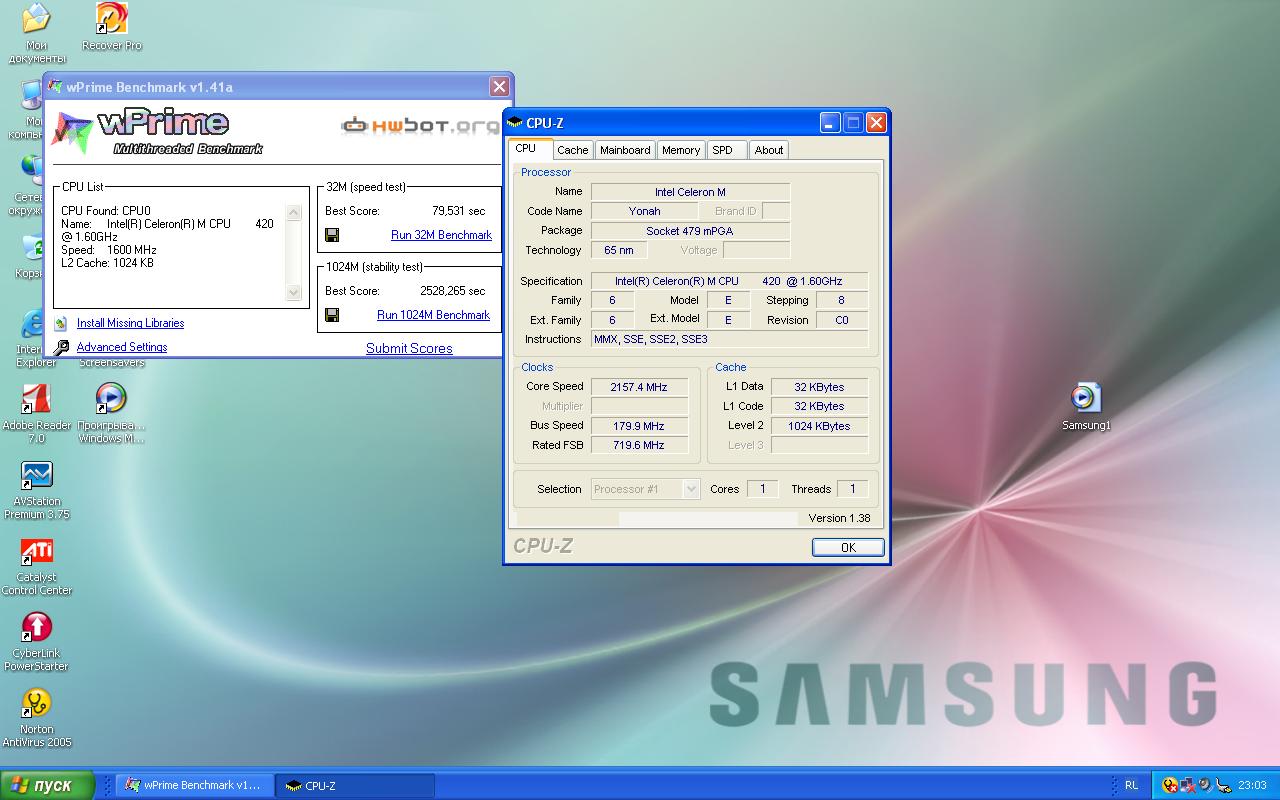Click the Instructions field MMX, SSE, SSE2, SSE3

click(730, 339)
